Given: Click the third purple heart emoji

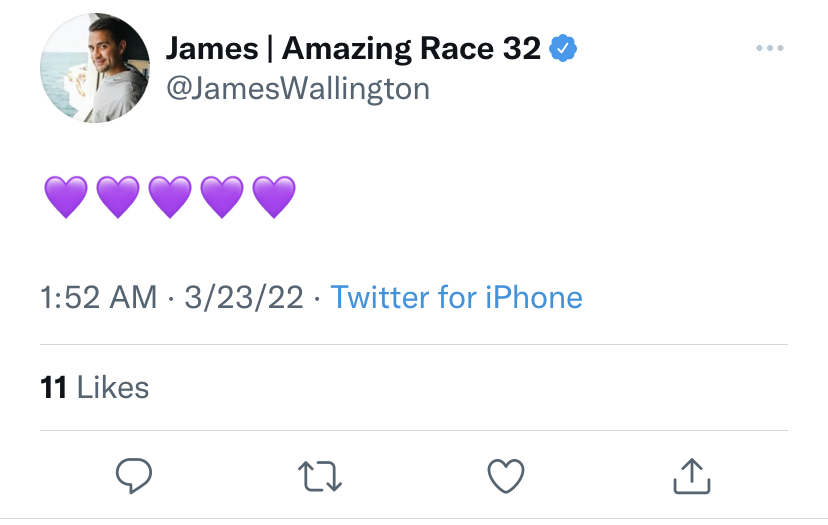Looking at the screenshot, I should 170,197.
